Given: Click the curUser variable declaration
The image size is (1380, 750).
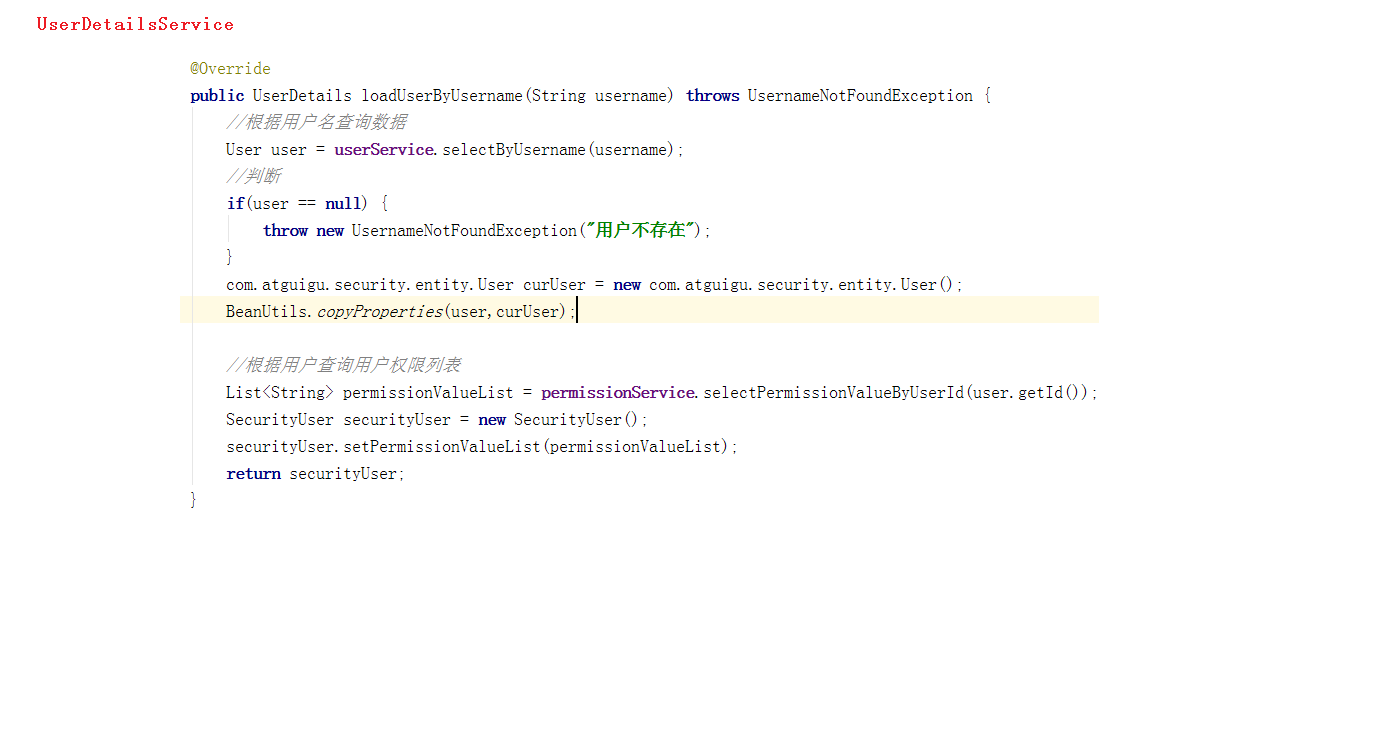Looking at the screenshot, I should pyautogui.click(x=554, y=285).
